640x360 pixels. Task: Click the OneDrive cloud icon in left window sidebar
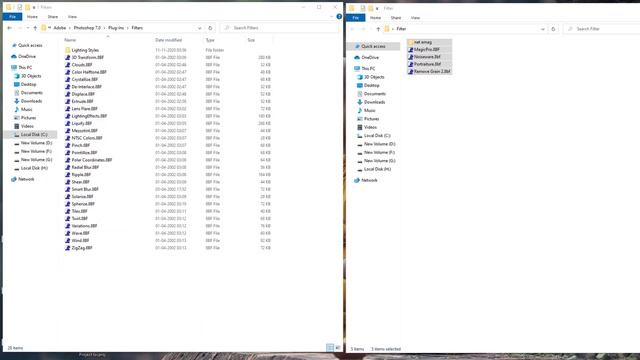pyautogui.click(x=14, y=56)
